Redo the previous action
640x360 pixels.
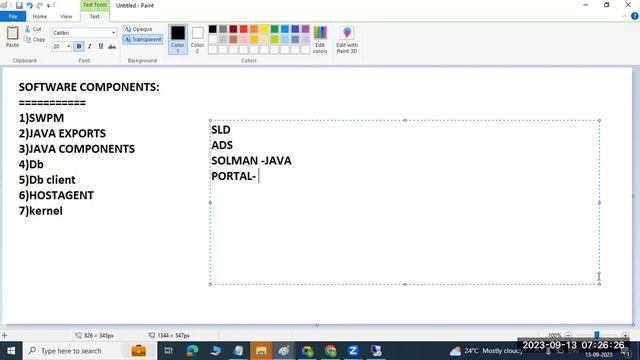coord(40,5)
